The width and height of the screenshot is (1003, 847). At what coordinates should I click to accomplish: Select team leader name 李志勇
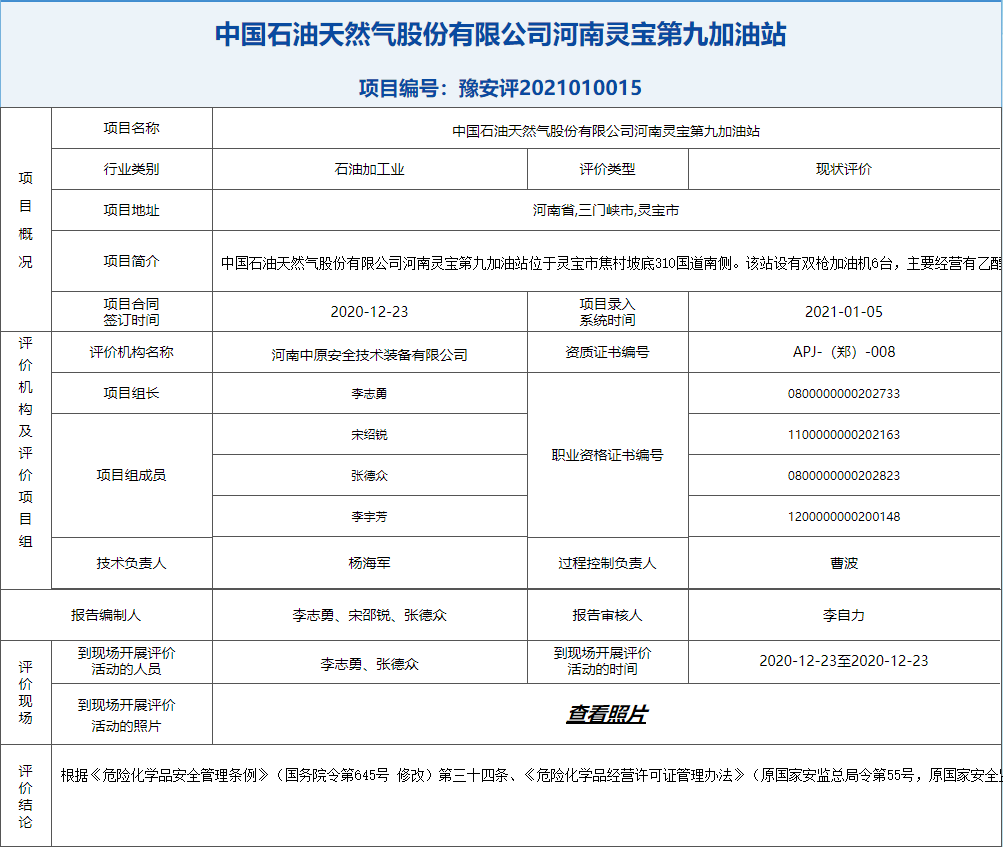(369, 393)
